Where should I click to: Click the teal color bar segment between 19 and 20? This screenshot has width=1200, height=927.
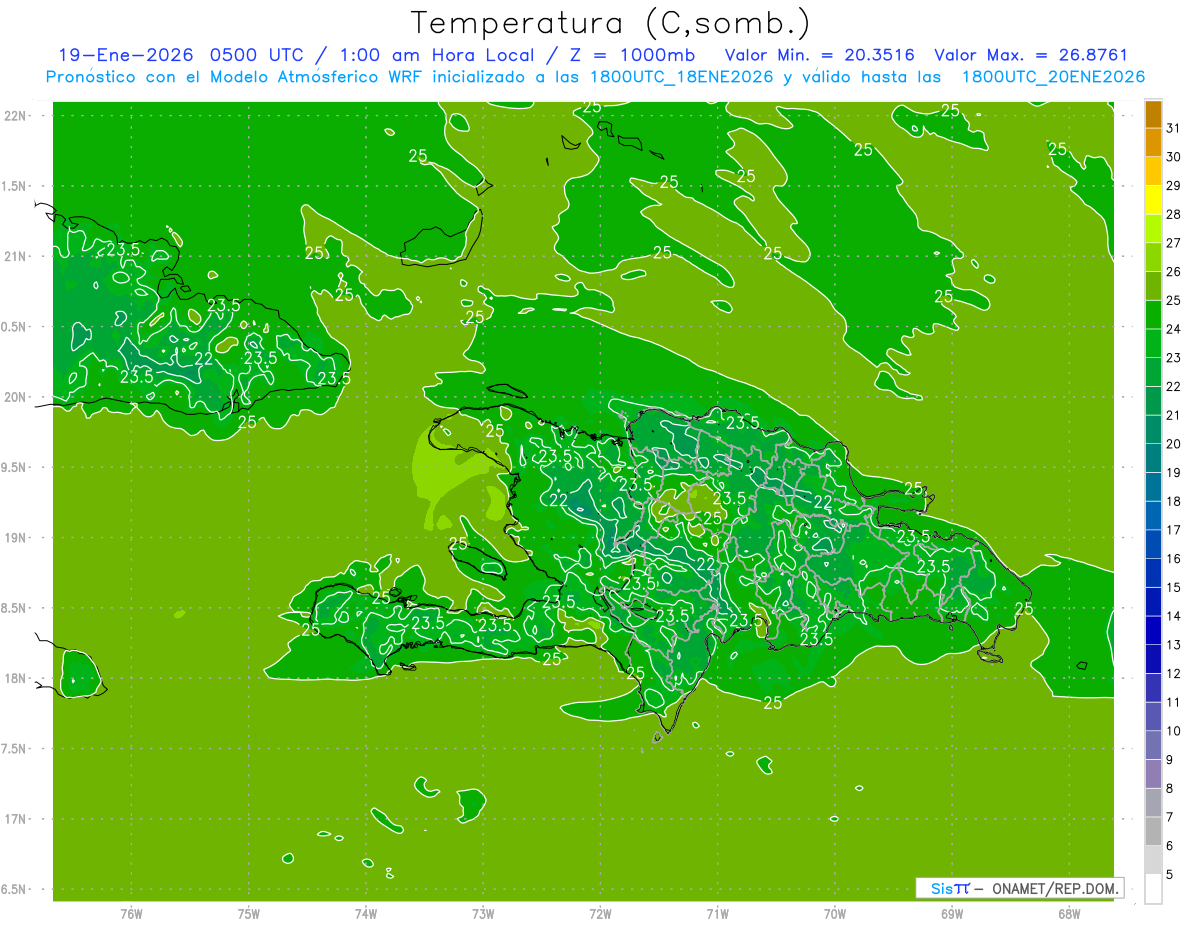click(1153, 458)
